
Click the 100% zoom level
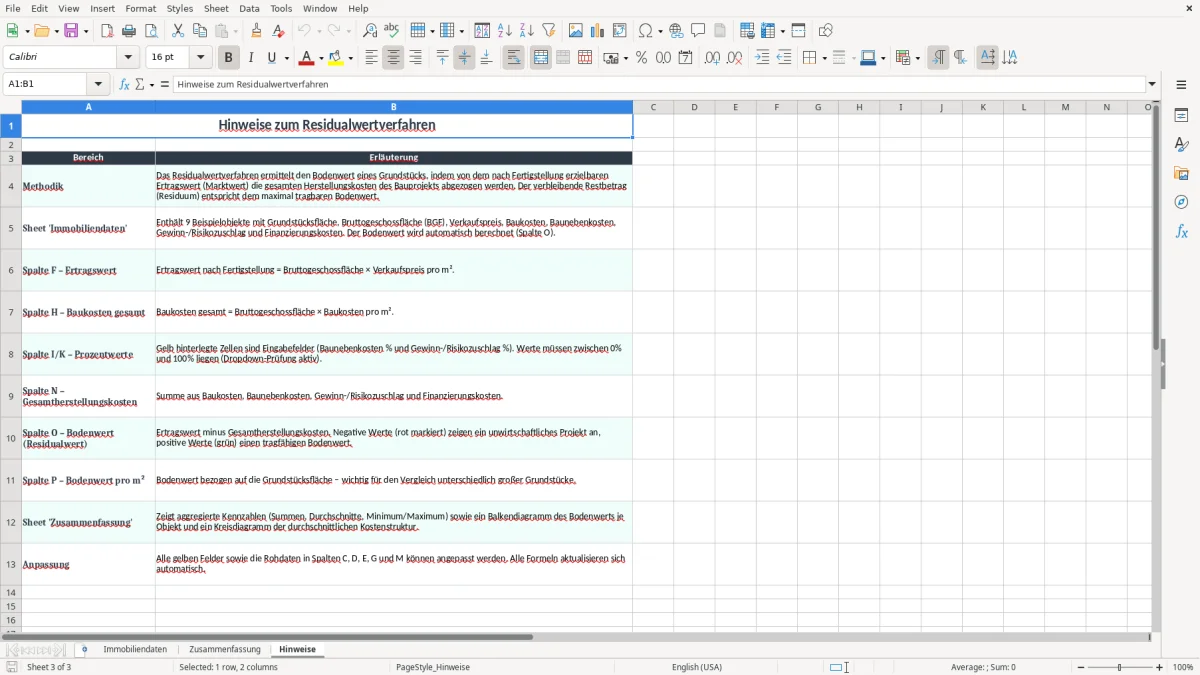pos(1183,667)
